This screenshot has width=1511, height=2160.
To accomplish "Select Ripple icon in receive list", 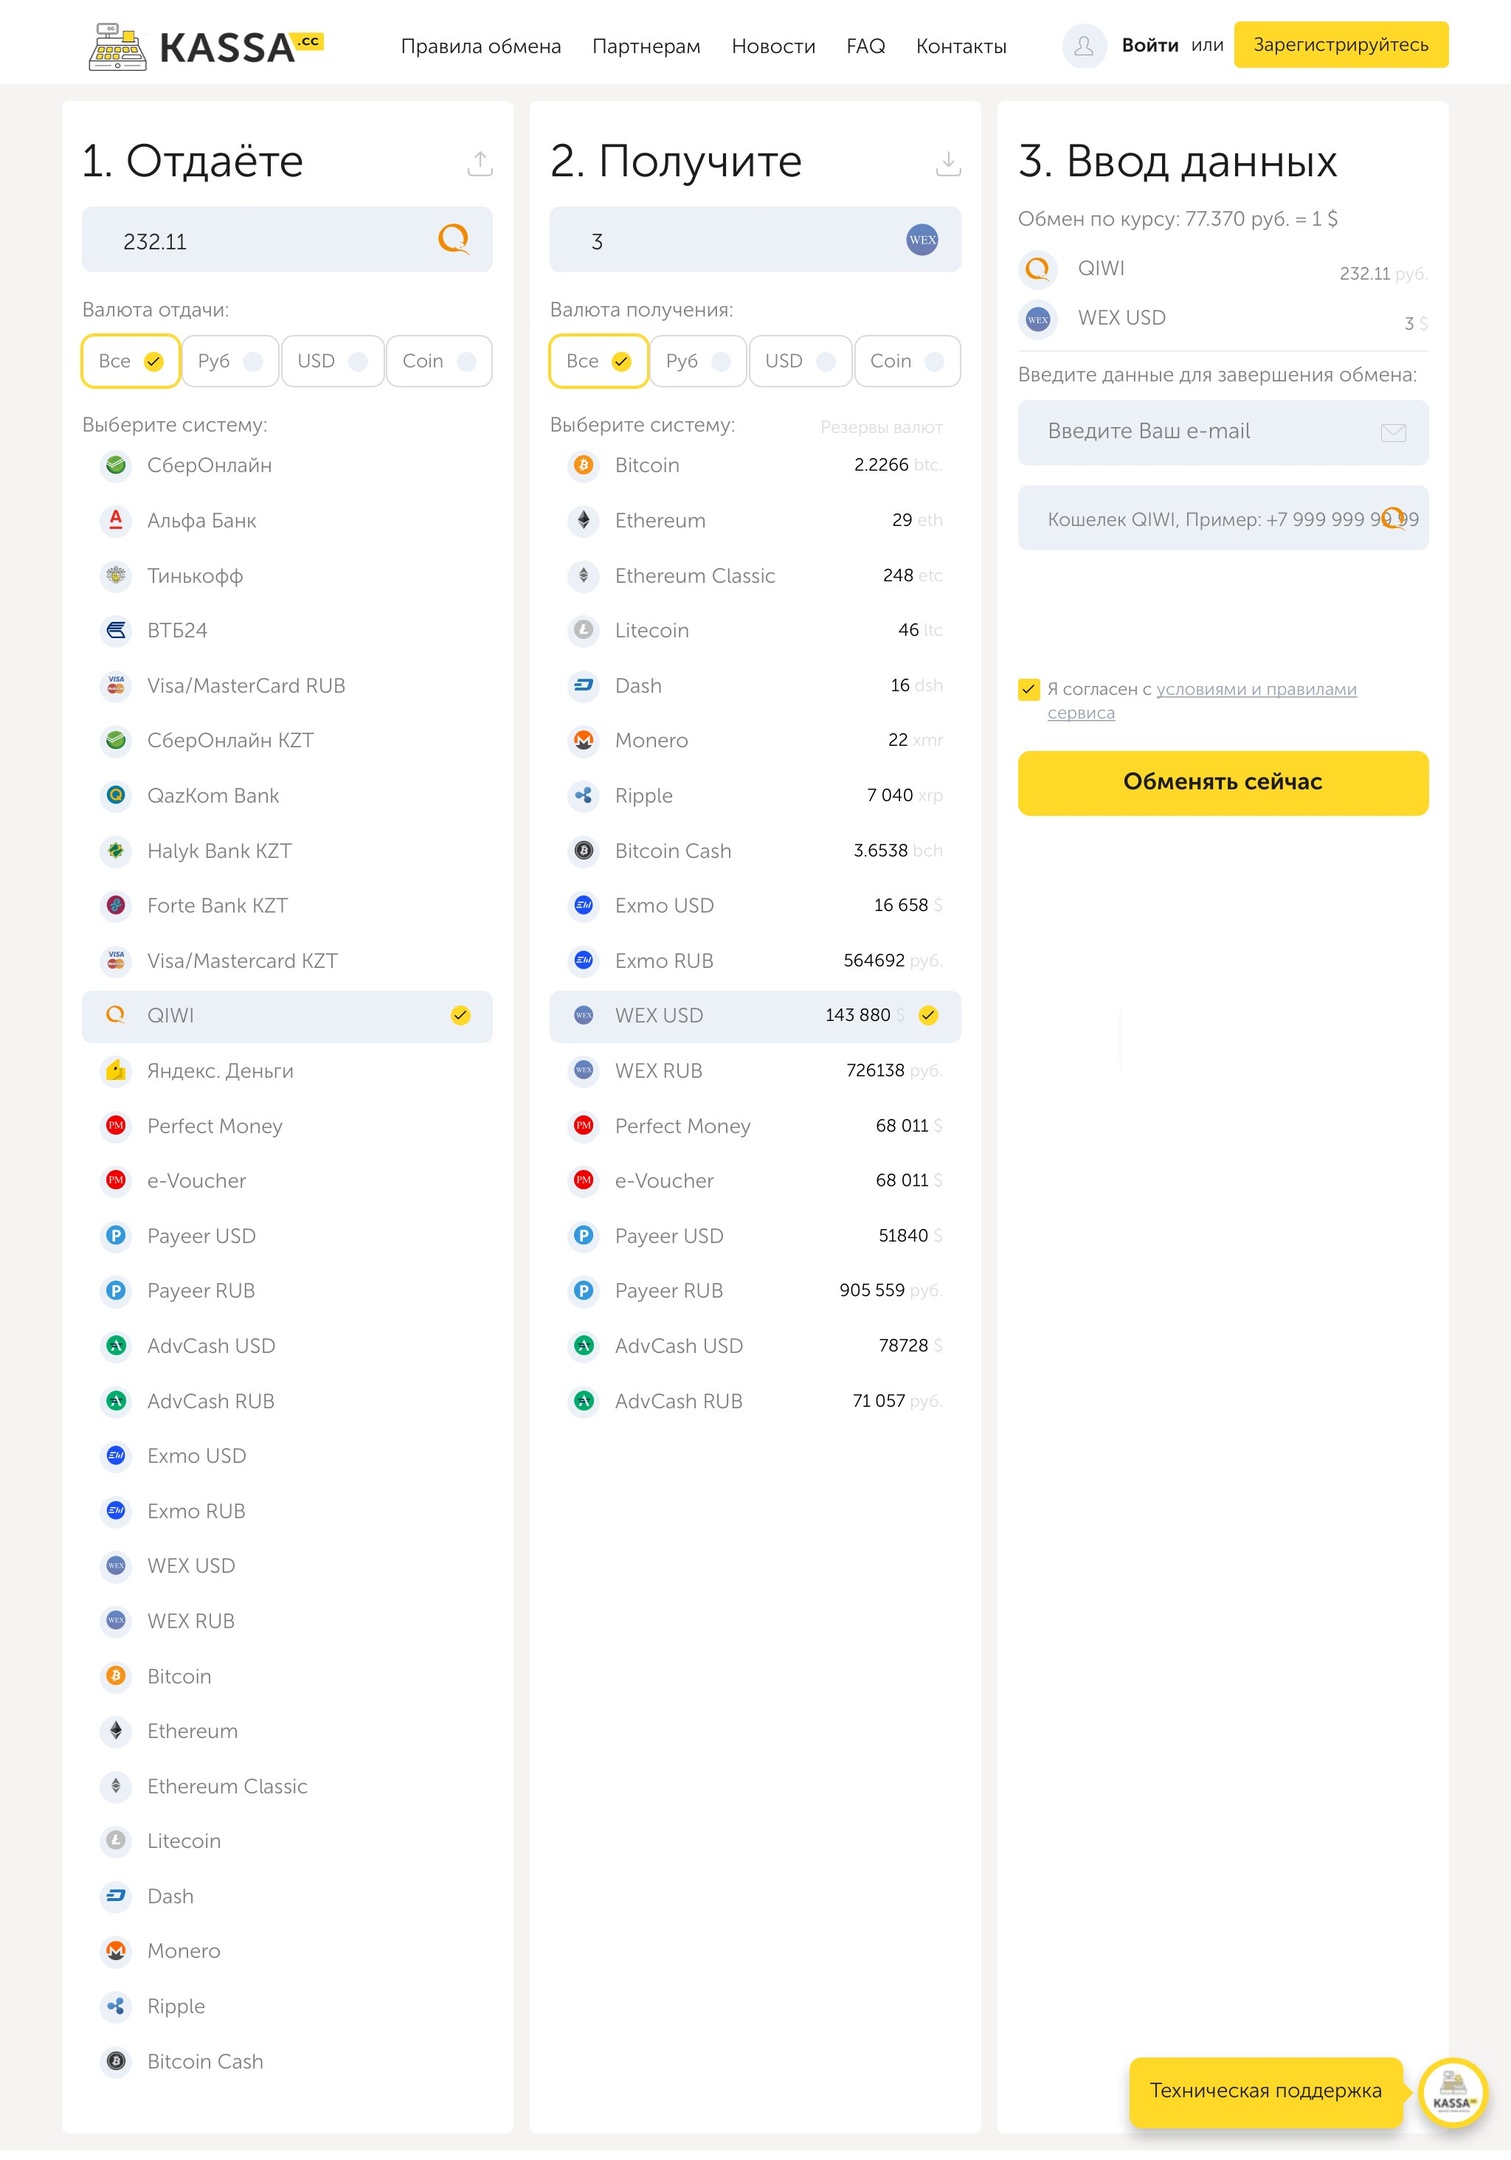I will (584, 795).
